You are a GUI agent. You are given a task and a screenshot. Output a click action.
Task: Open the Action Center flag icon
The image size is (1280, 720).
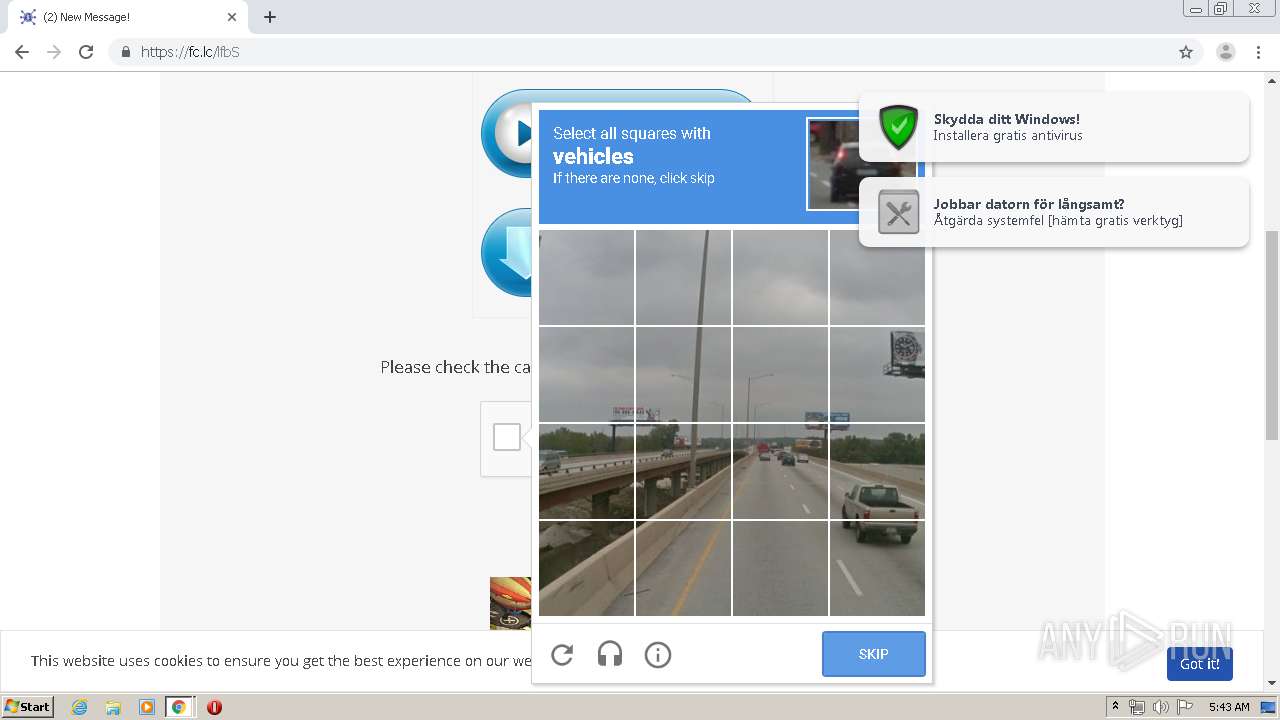click(1185, 707)
